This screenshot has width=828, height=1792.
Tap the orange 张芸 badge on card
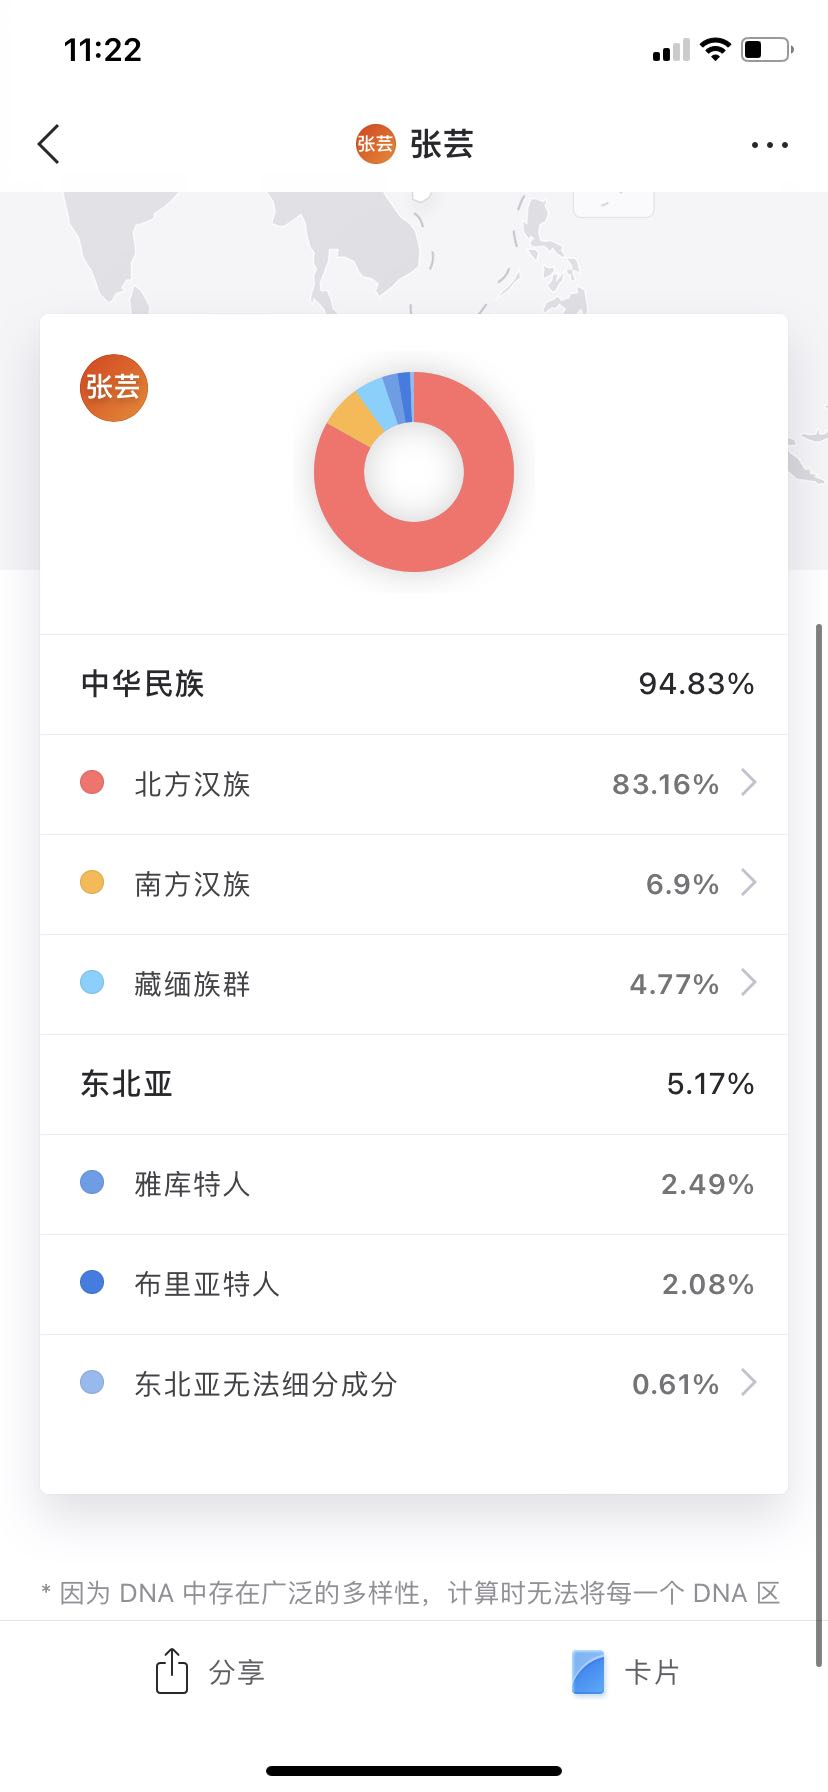(x=114, y=388)
